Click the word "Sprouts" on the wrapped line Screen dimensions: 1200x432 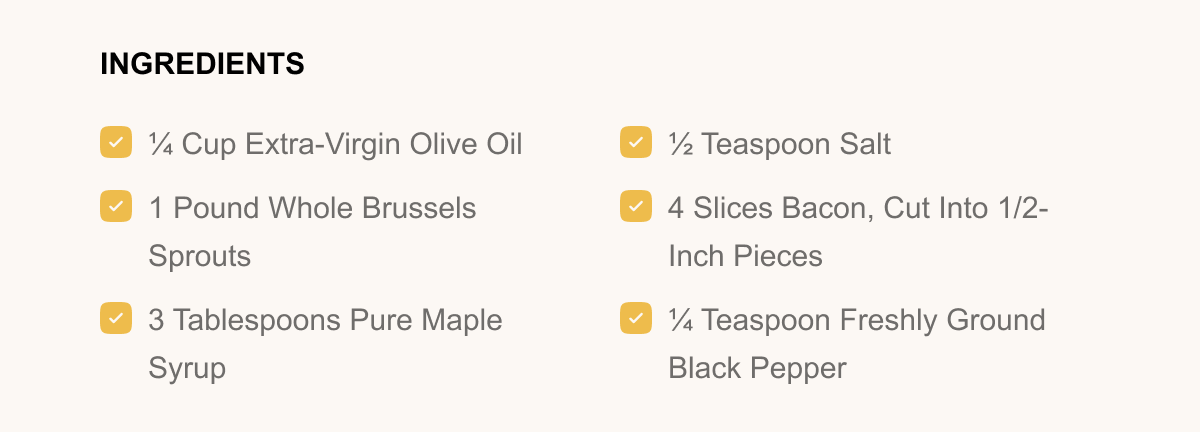tap(199, 256)
